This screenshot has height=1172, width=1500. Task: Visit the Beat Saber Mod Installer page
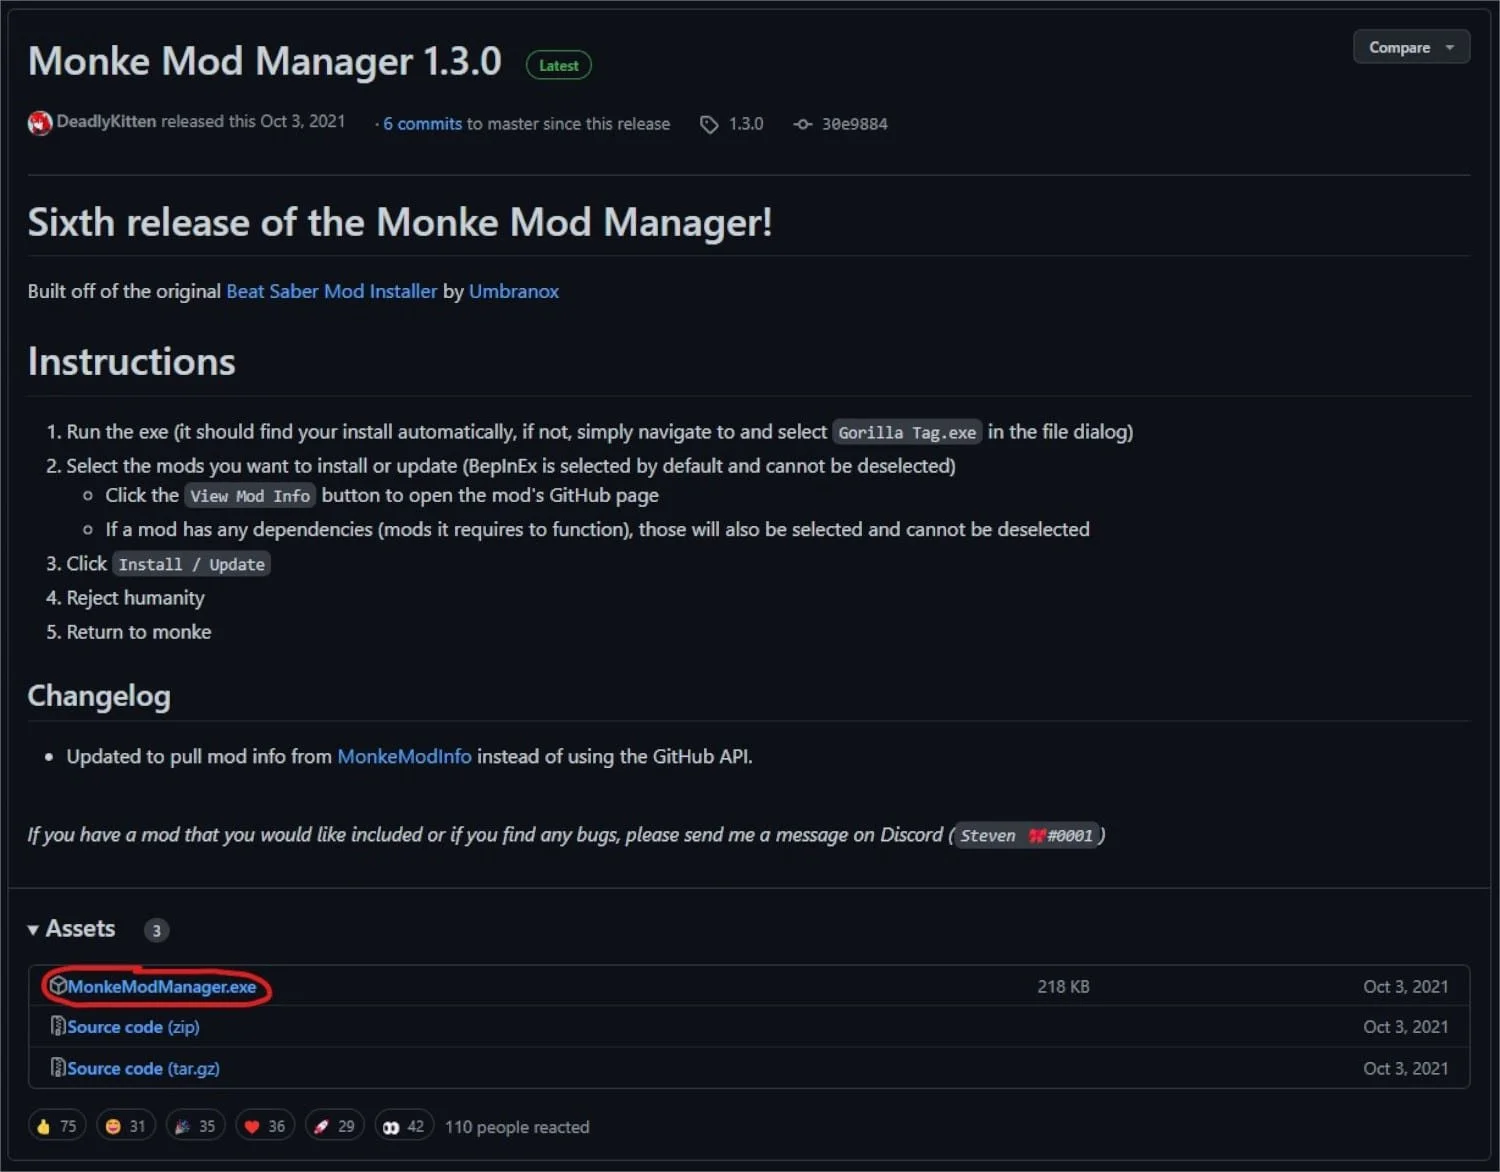[331, 290]
